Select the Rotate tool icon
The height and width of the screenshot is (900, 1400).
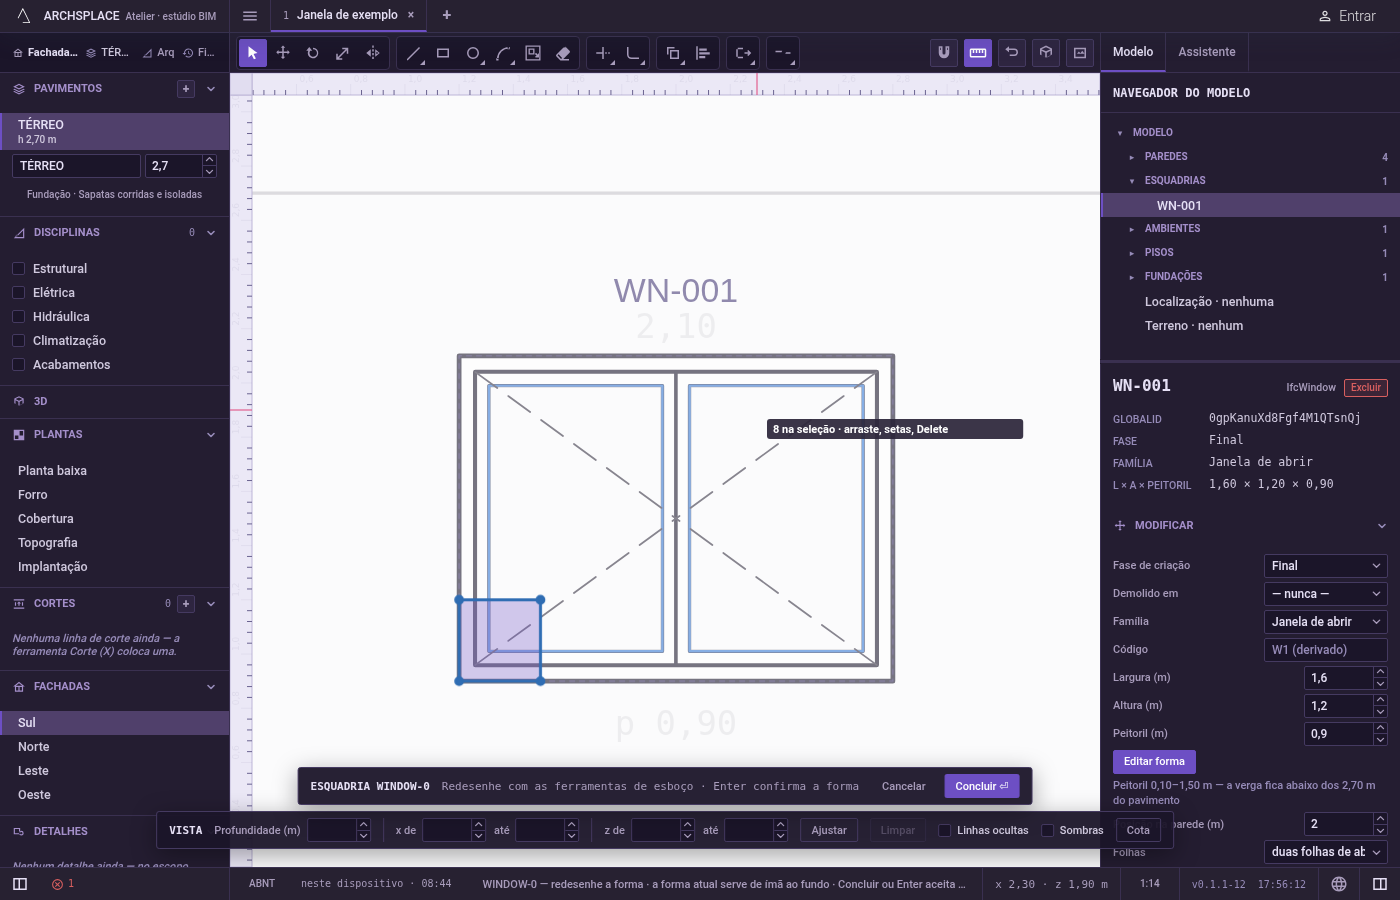click(x=313, y=53)
